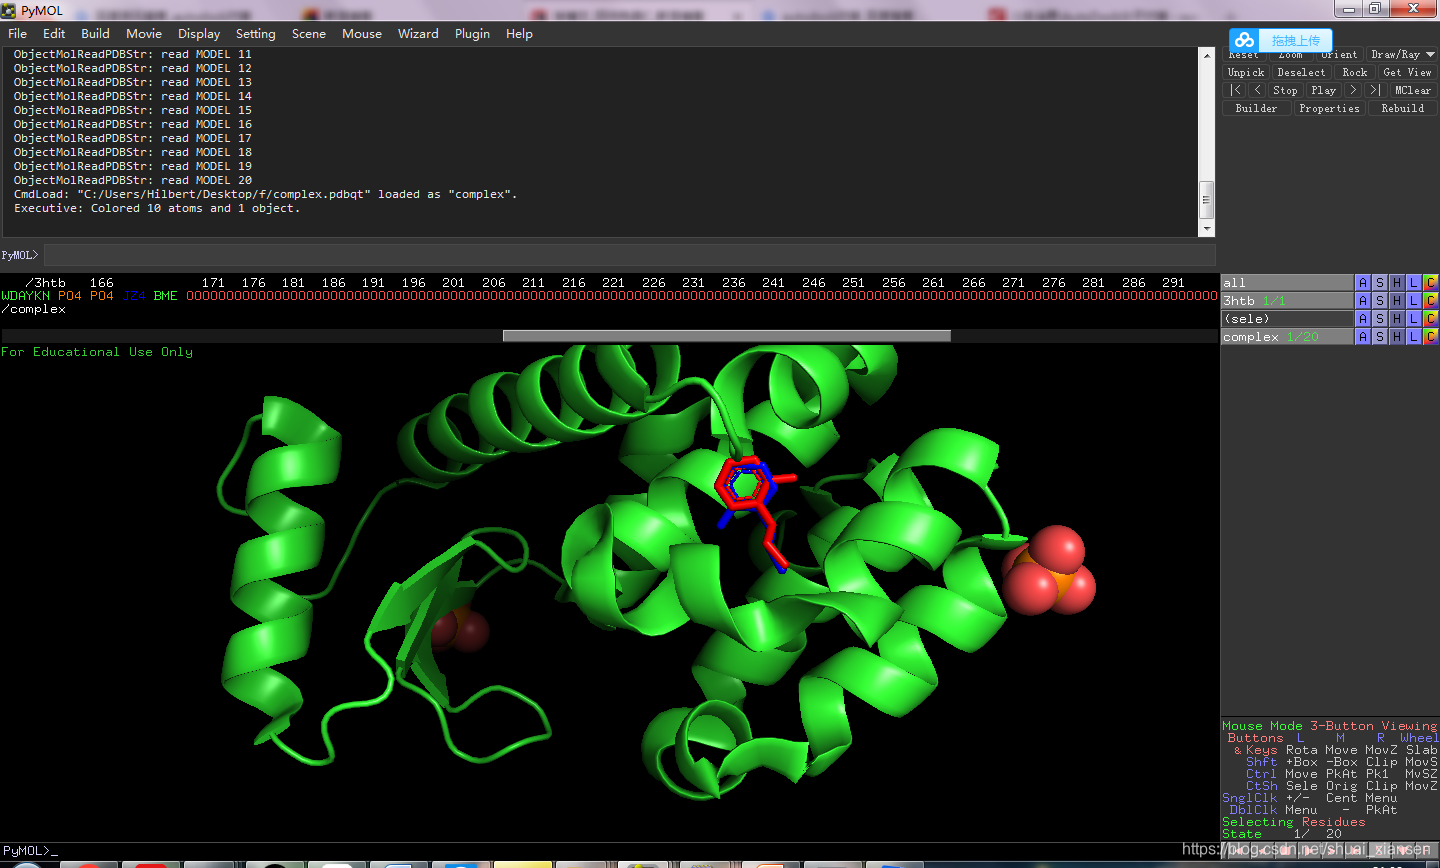Click the log output scroll-up arrow
1440x868 pixels.
click(1207, 54)
